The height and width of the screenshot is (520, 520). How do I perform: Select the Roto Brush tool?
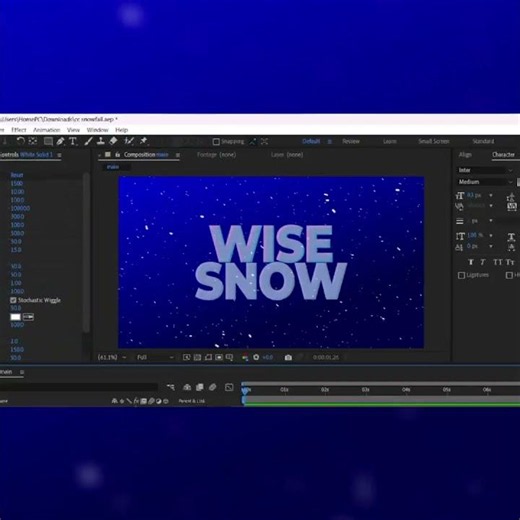tap(129, 141)
